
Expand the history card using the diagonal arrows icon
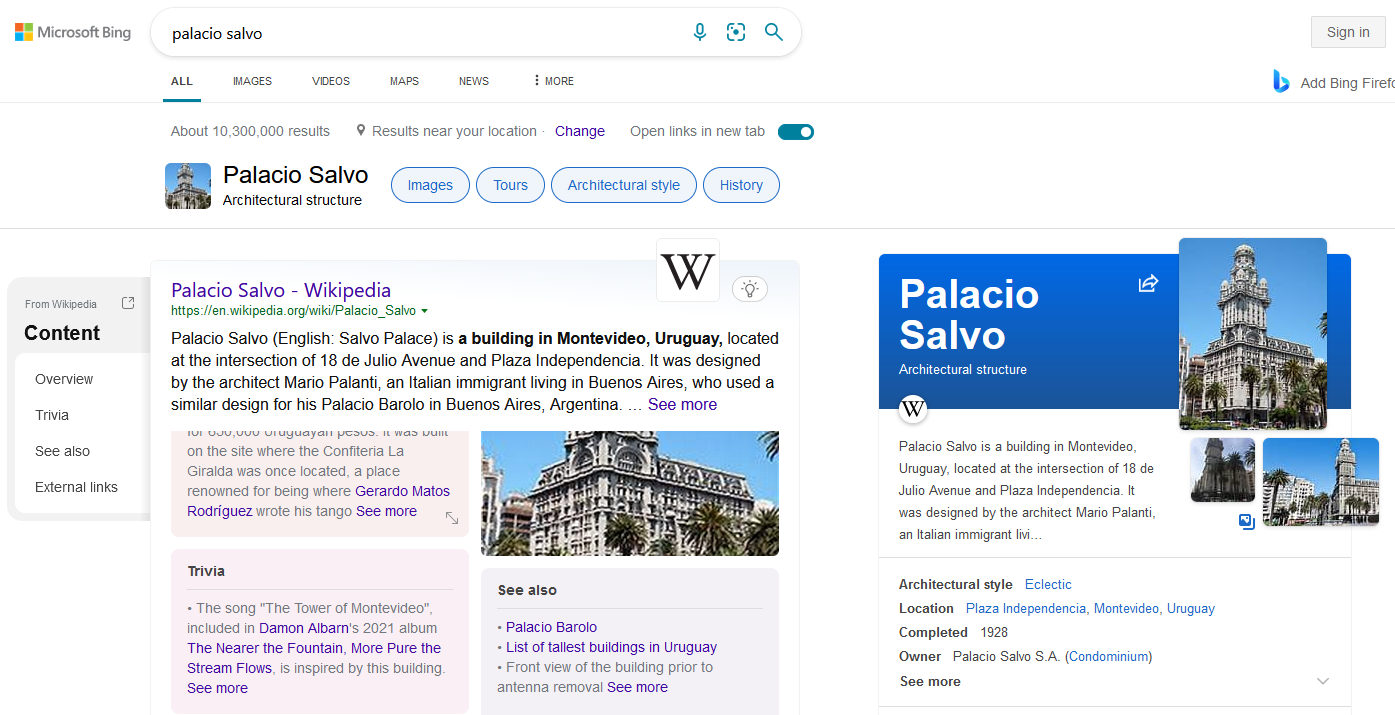(x=452, y=518)
